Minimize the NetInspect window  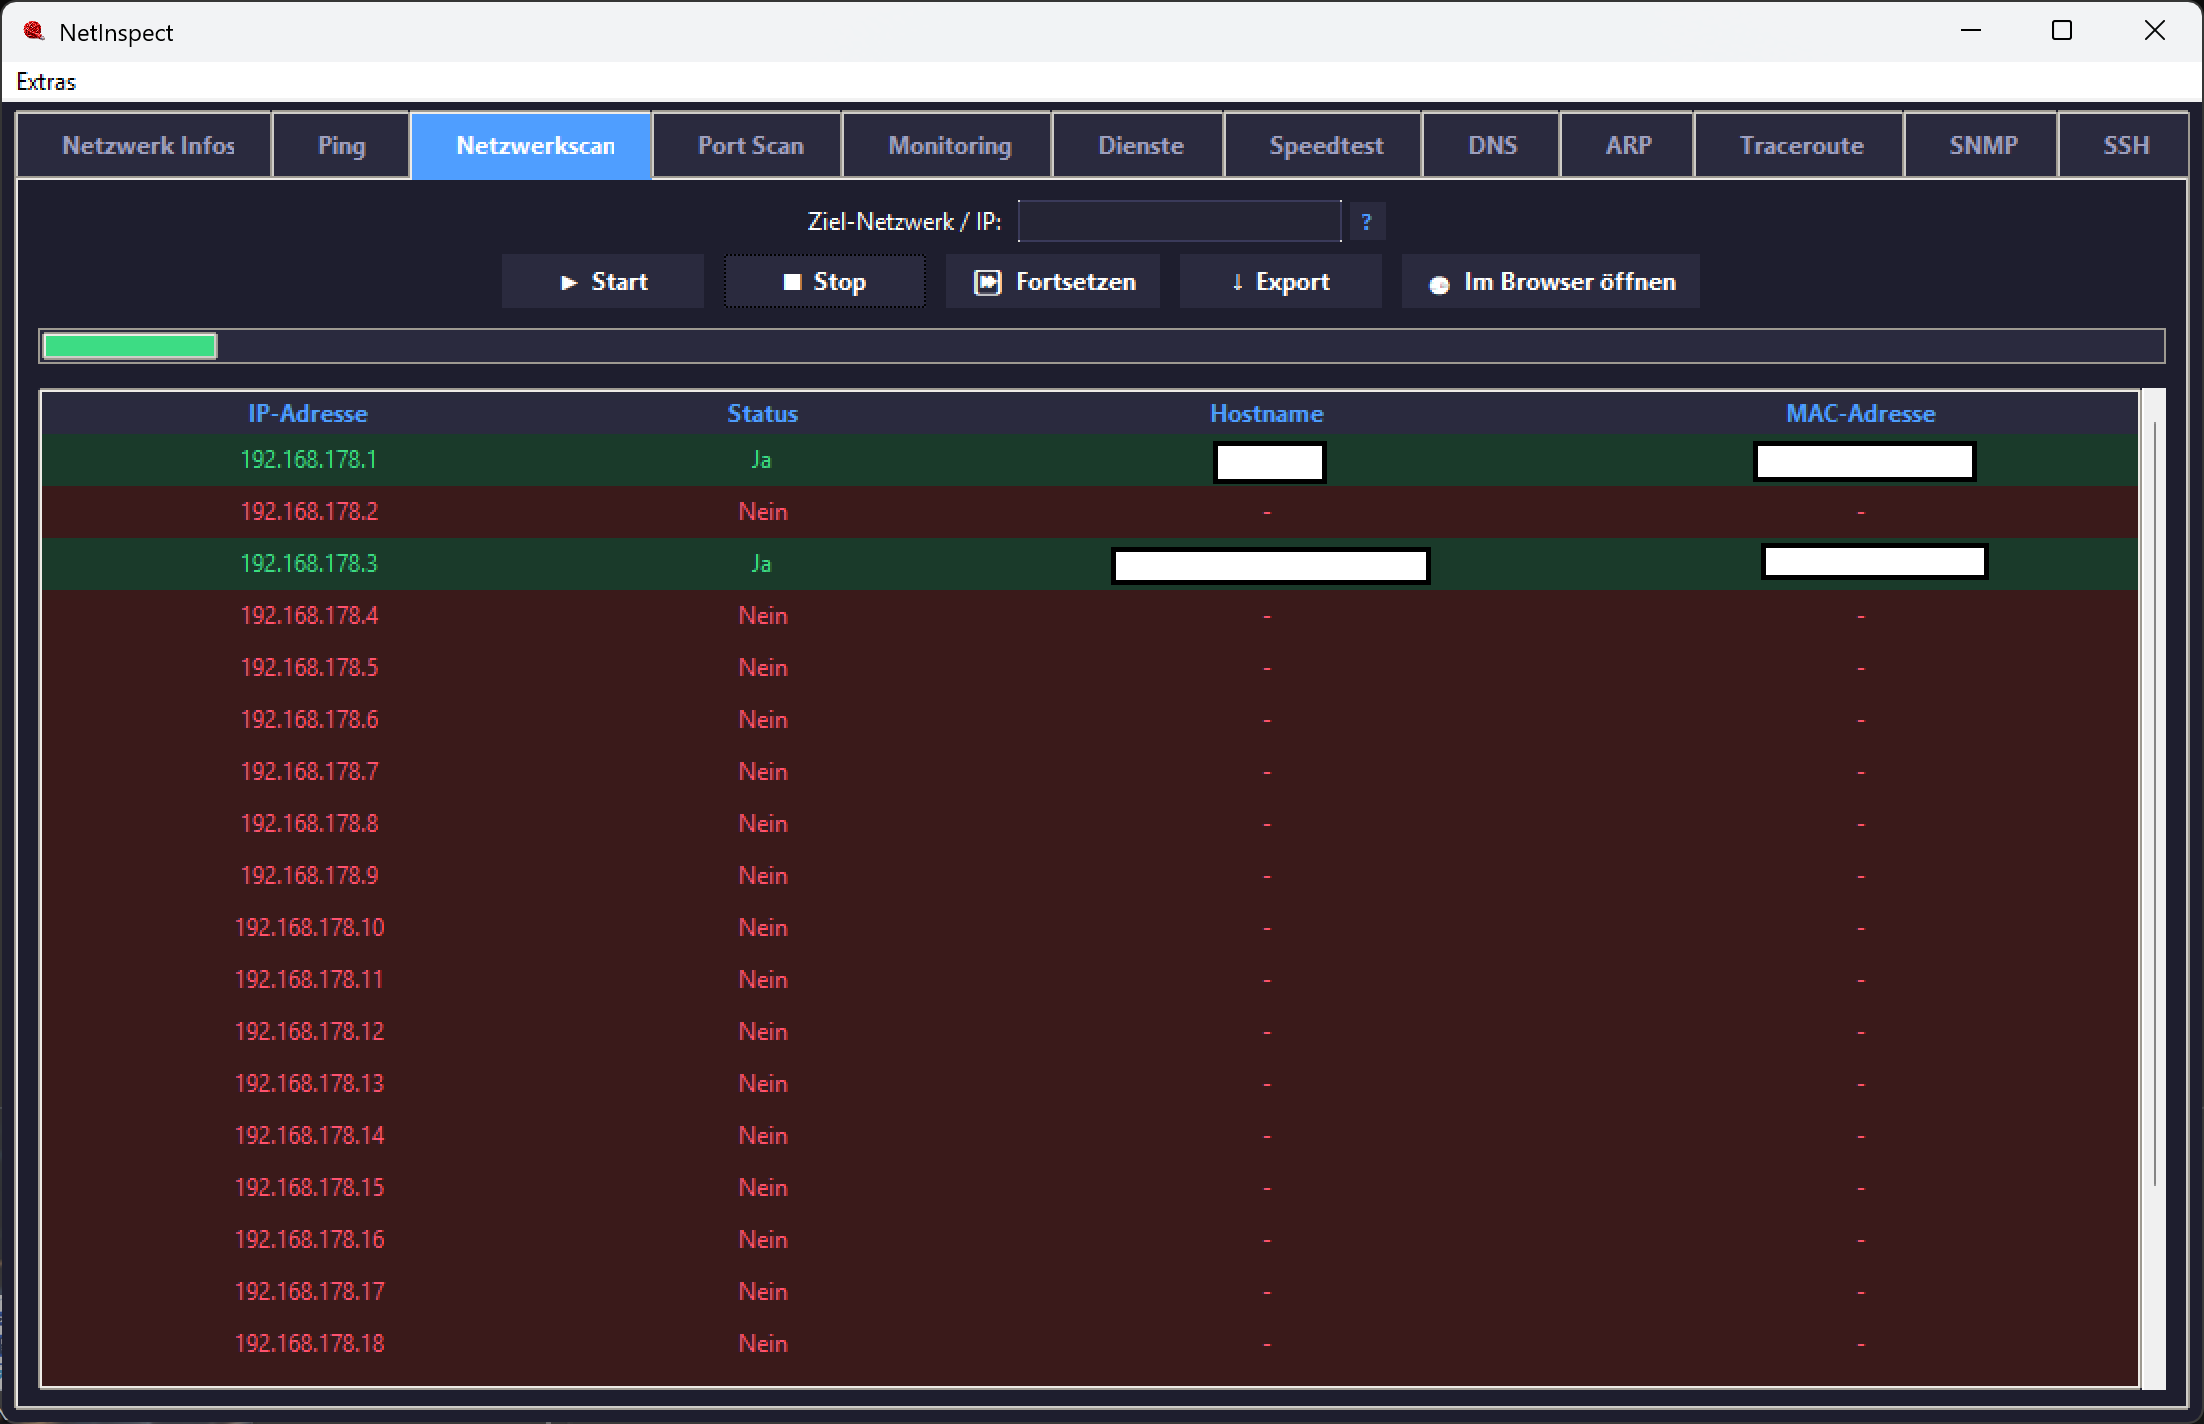[x=1971, y=31]
